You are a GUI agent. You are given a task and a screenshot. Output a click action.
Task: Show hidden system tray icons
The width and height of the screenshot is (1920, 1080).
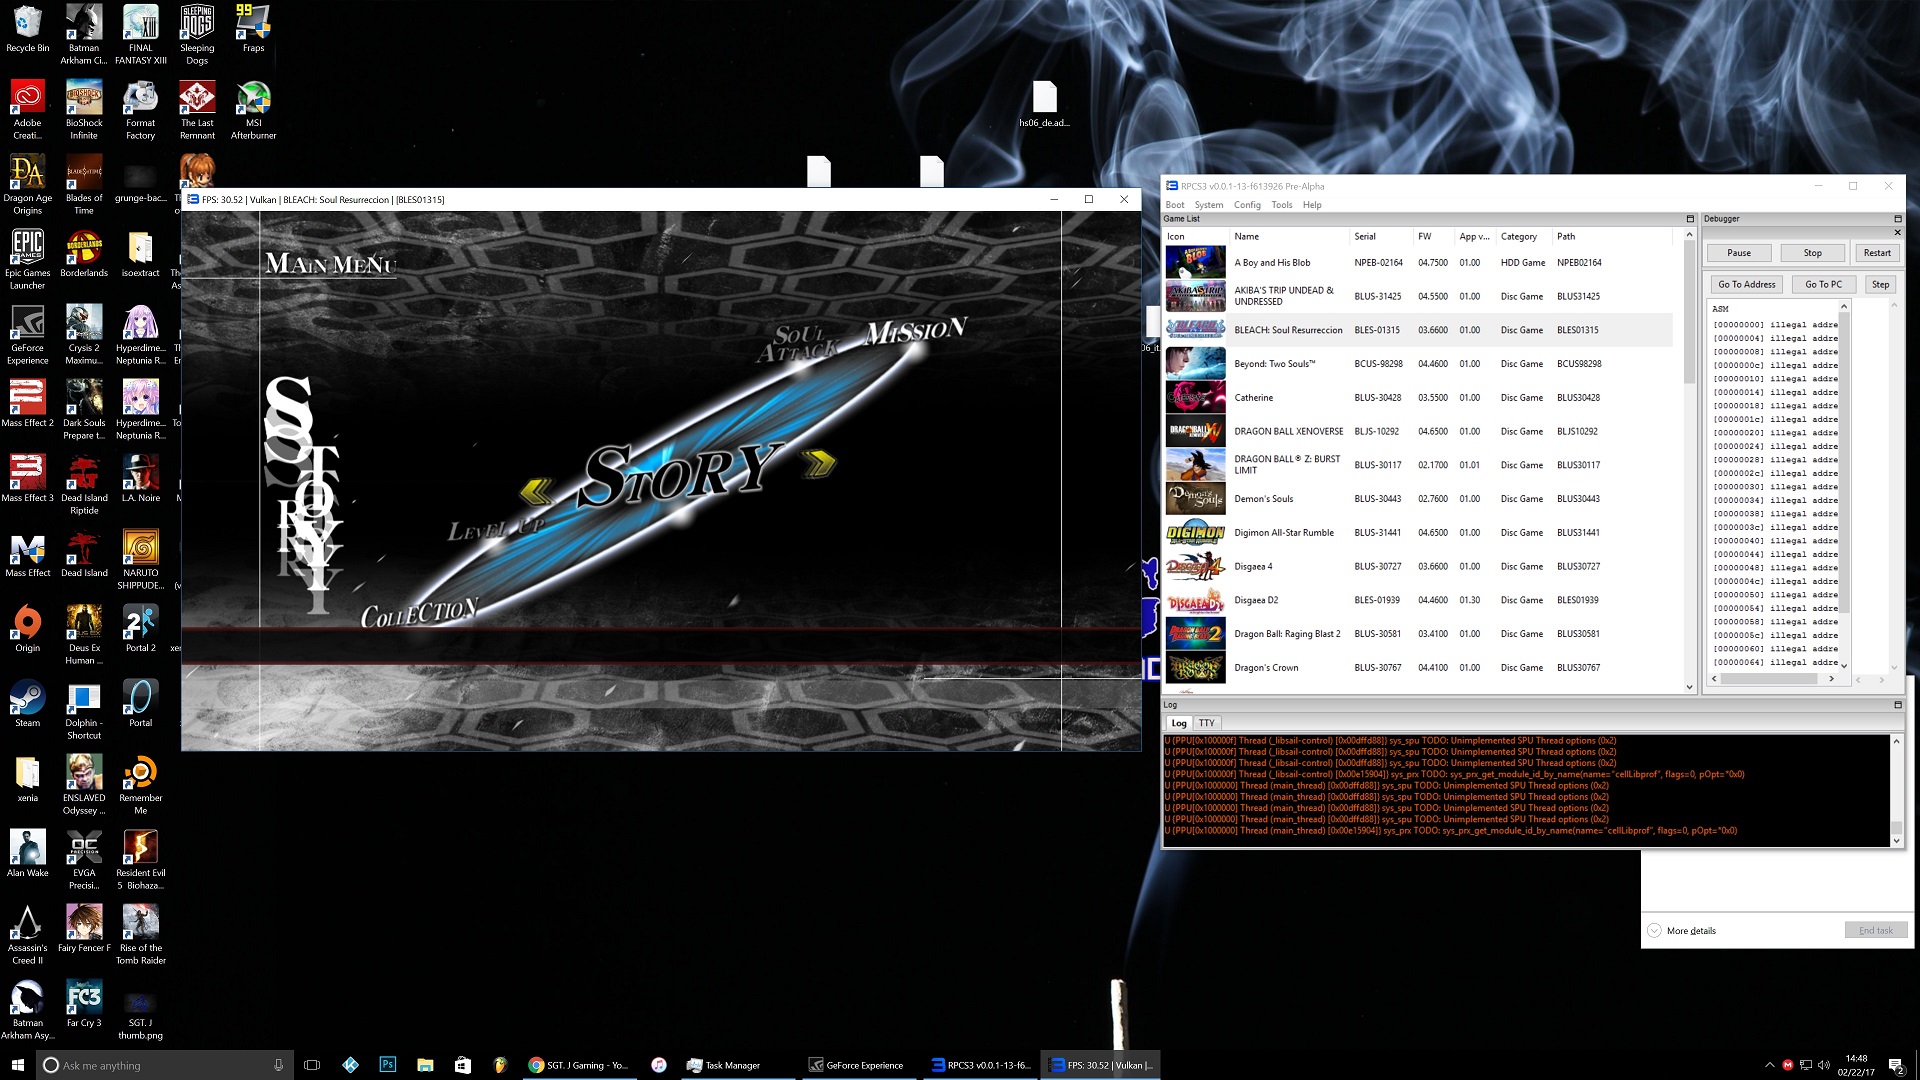[x=1769, y=1065]
